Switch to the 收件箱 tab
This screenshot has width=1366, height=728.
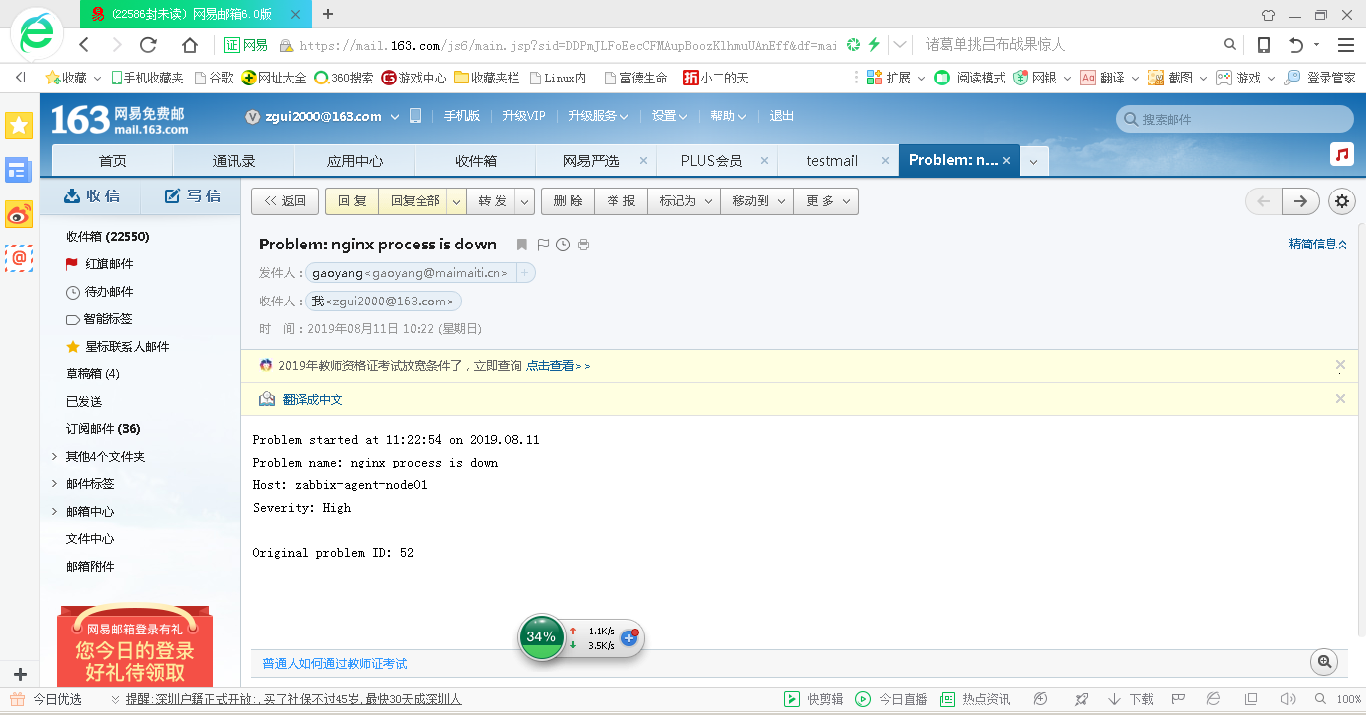[x=476, y=161]
